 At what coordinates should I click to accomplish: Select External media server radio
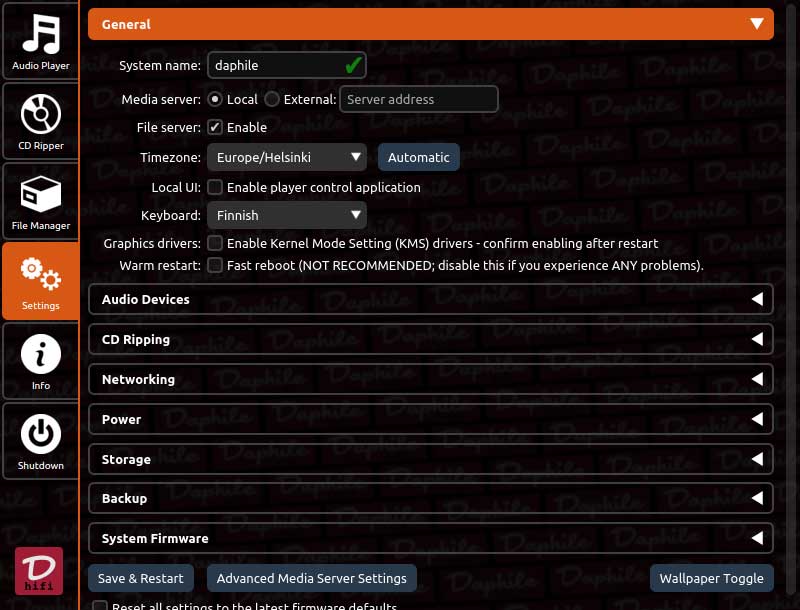[272, 99]
